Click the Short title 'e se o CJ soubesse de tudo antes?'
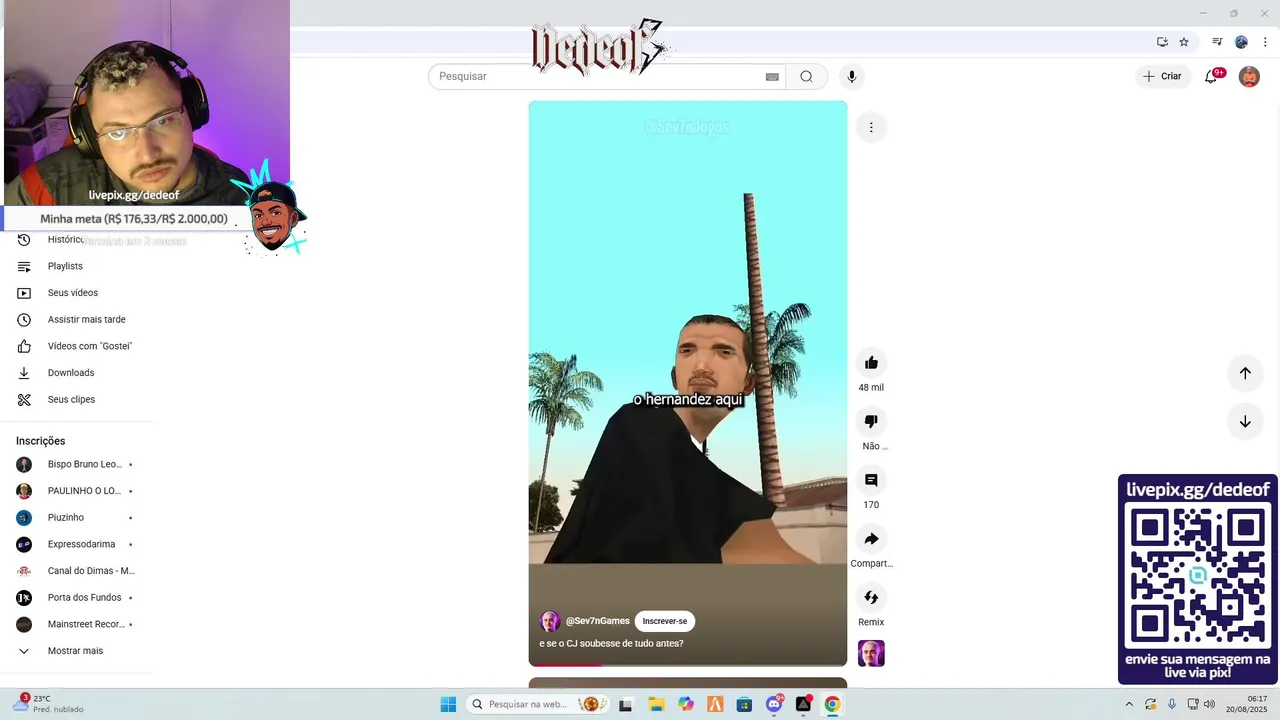The height and width of the screenshot is (720, 1280). click(611, 643)
